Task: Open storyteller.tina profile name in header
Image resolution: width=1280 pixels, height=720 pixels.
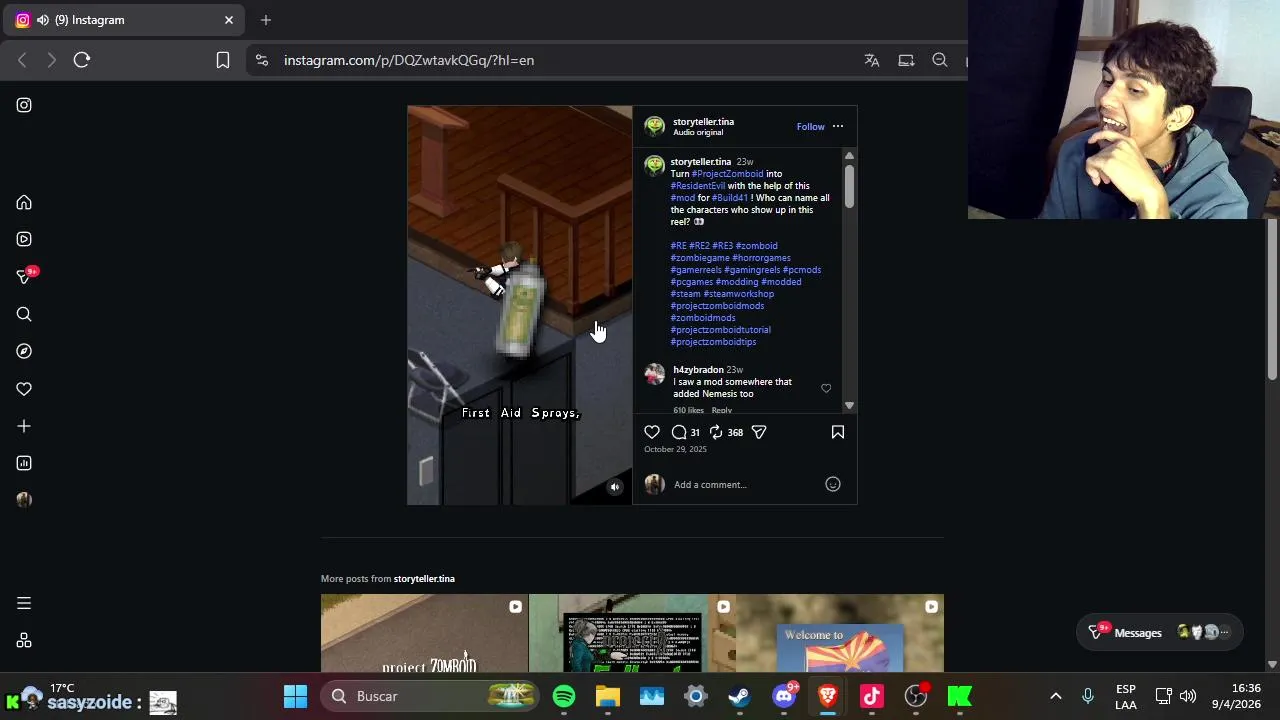Action: point(703,122)
